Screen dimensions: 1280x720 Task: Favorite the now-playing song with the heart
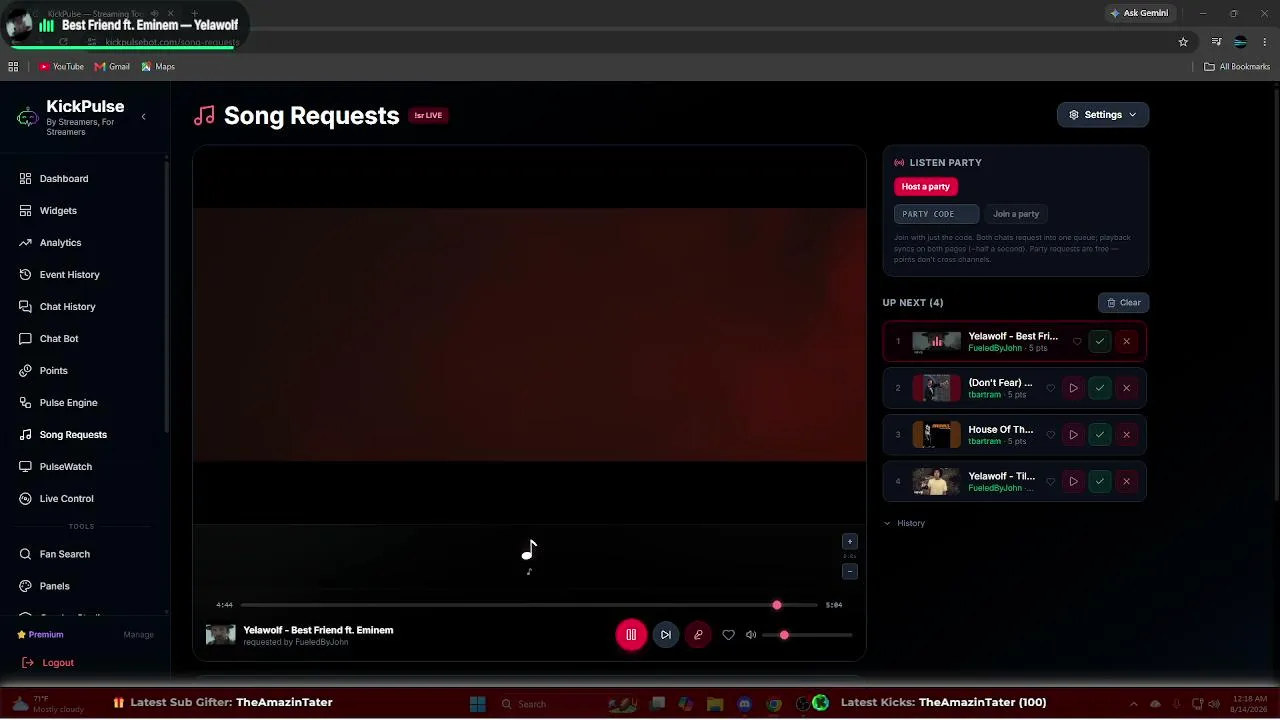(728, 635)
